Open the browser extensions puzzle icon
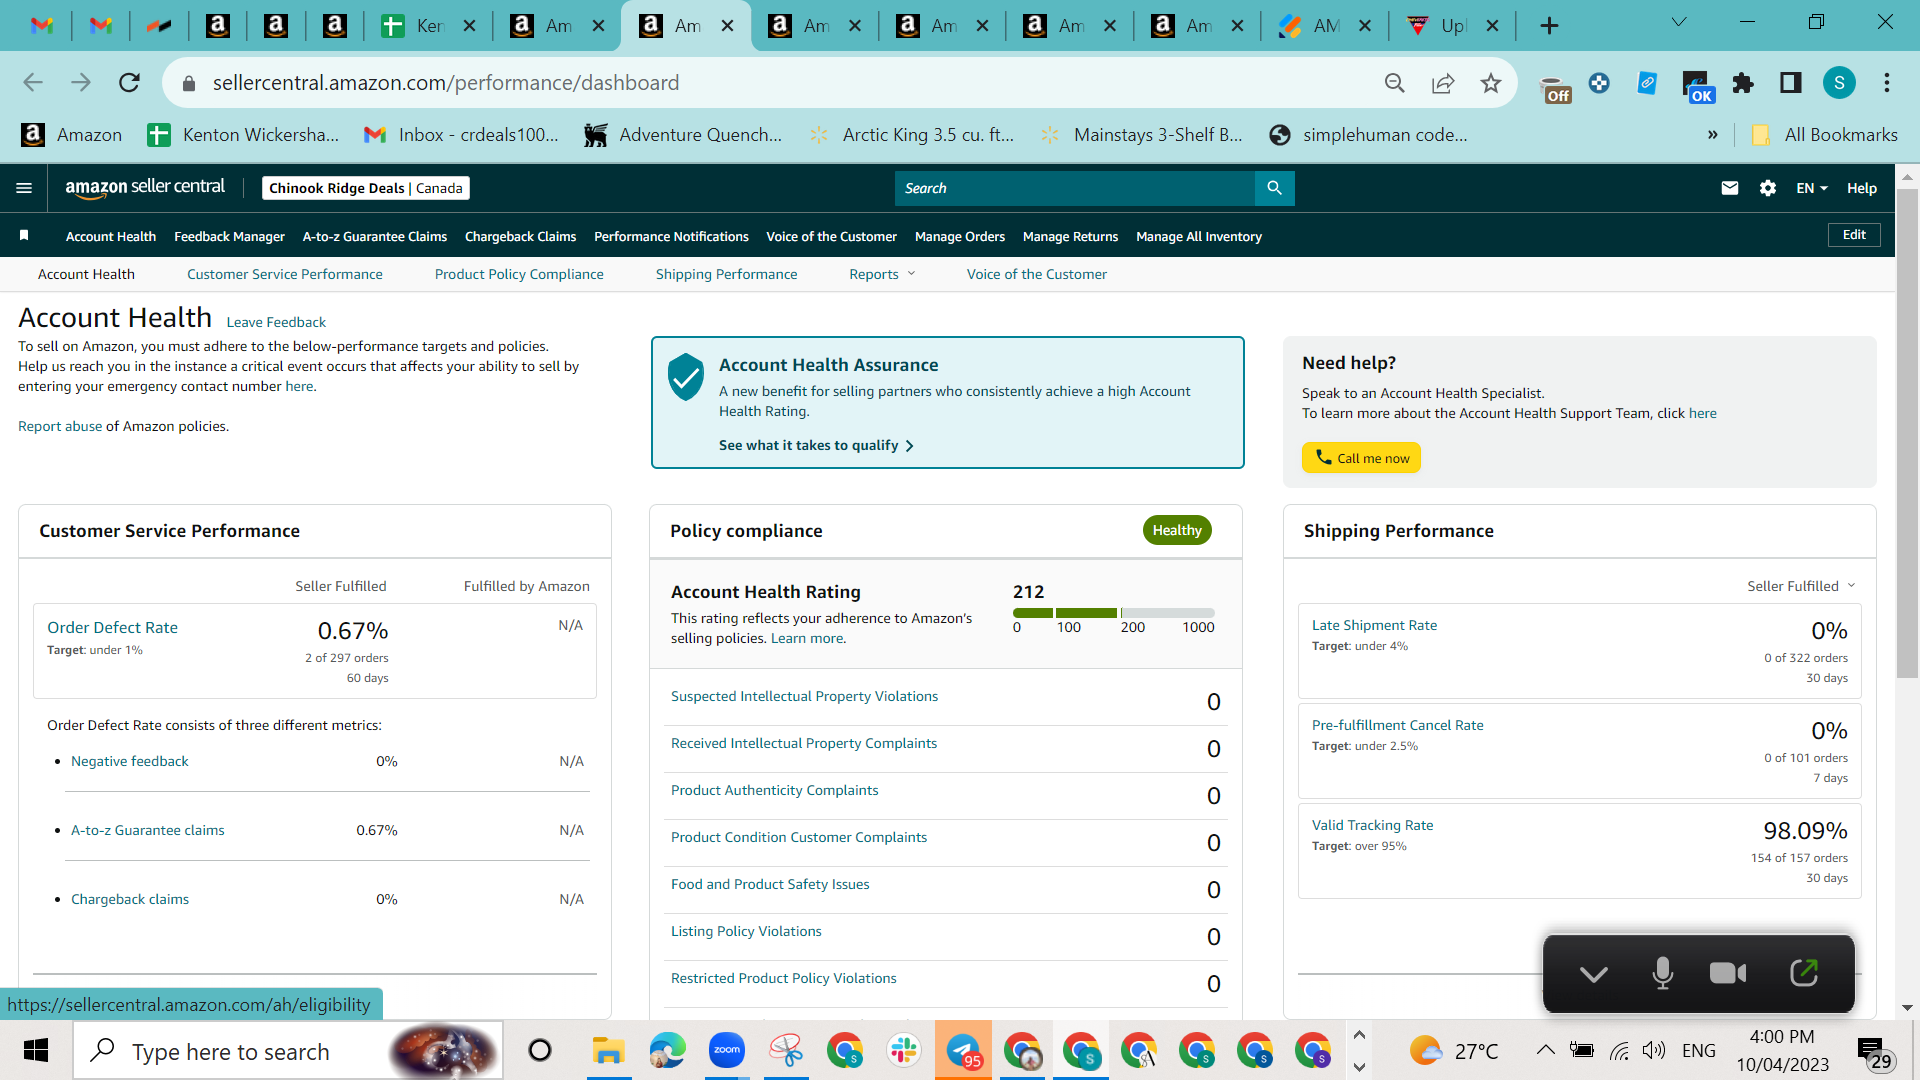This screenshot has width=1920, height=1080. 1743,83
